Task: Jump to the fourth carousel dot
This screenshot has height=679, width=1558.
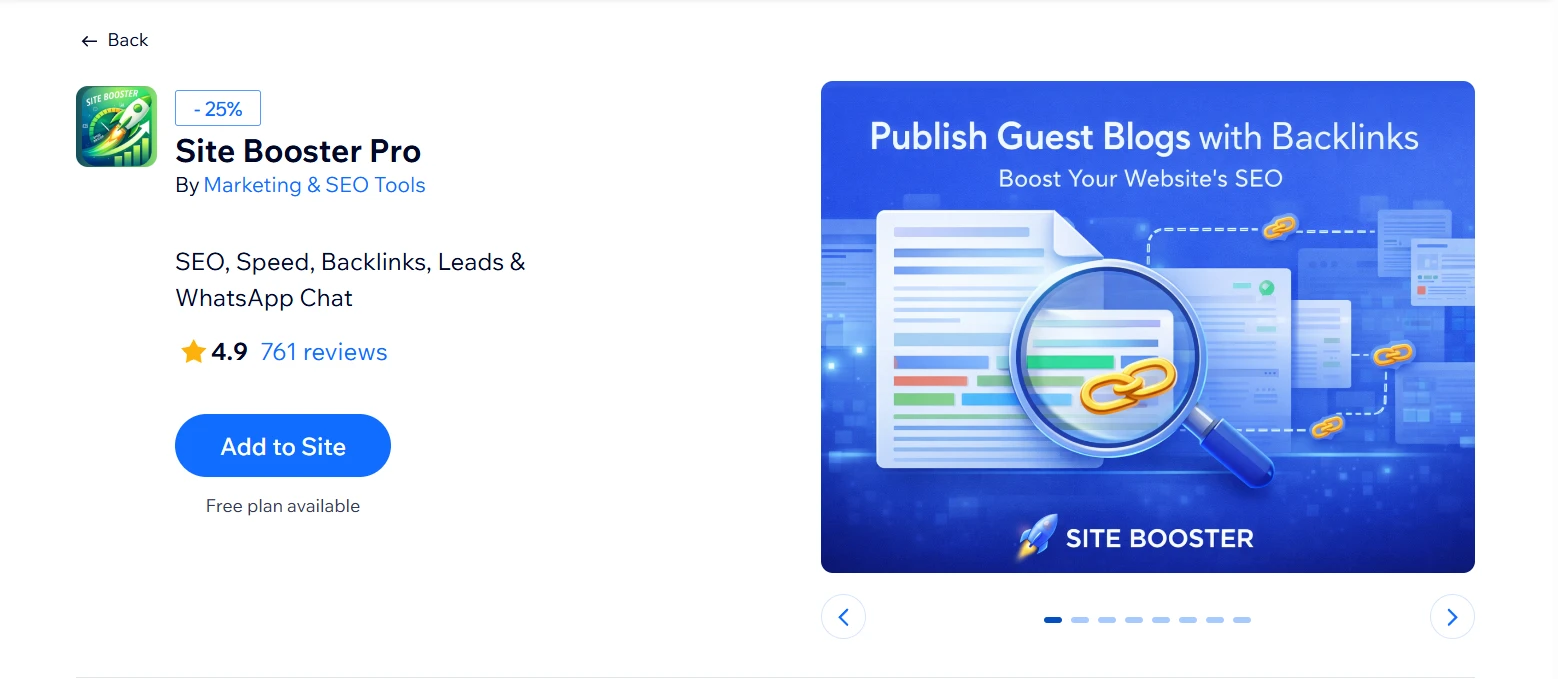Action: [1134, 620]
